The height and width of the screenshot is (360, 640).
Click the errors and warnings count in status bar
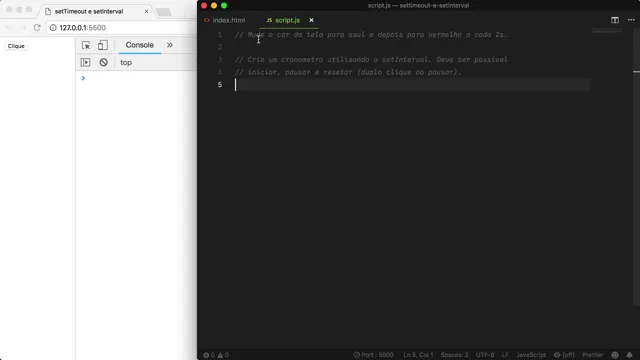[216, 355]
